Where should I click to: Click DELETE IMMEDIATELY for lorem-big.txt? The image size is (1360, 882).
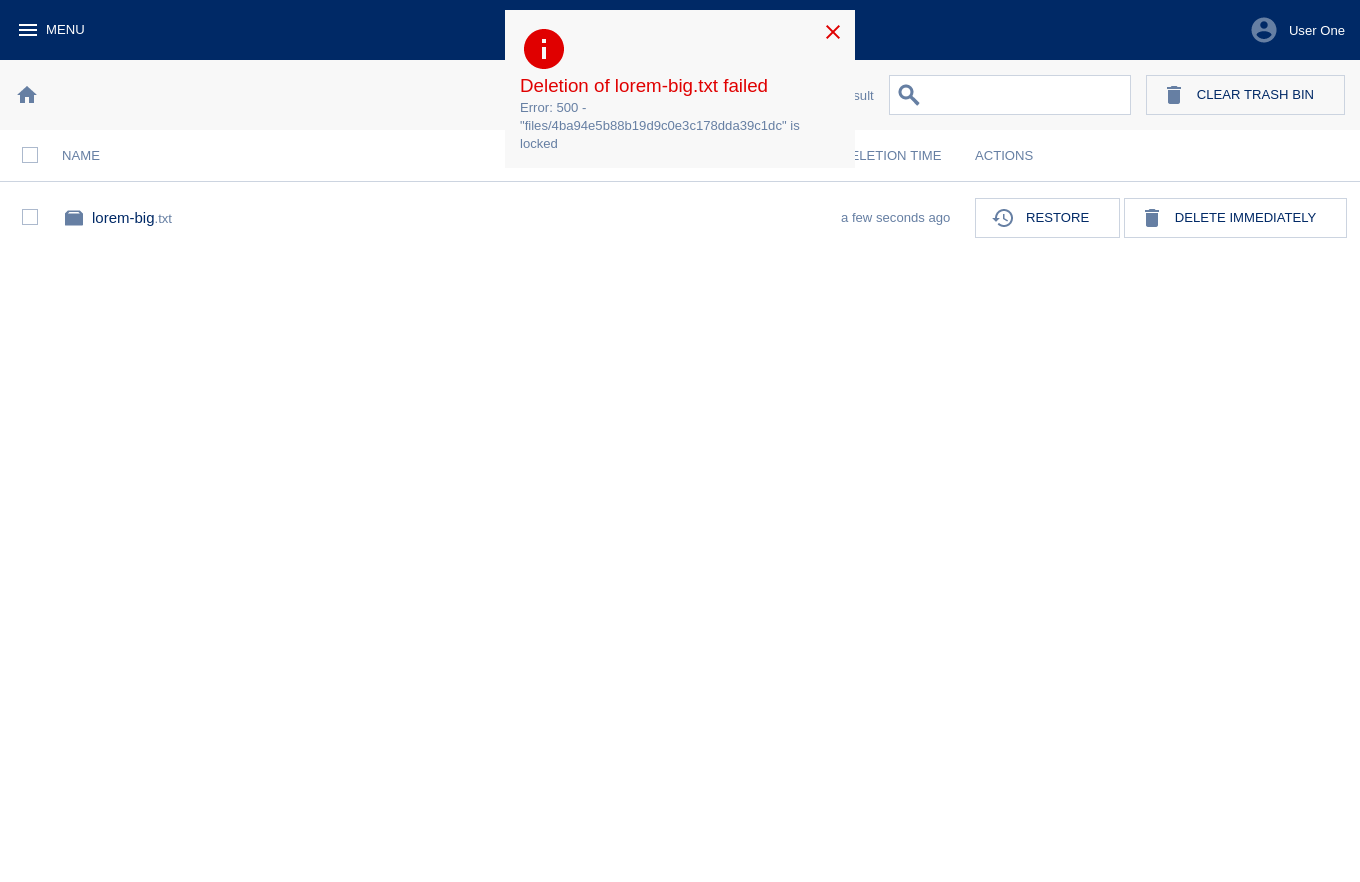pyautogui.click(x=1235, y=218)
